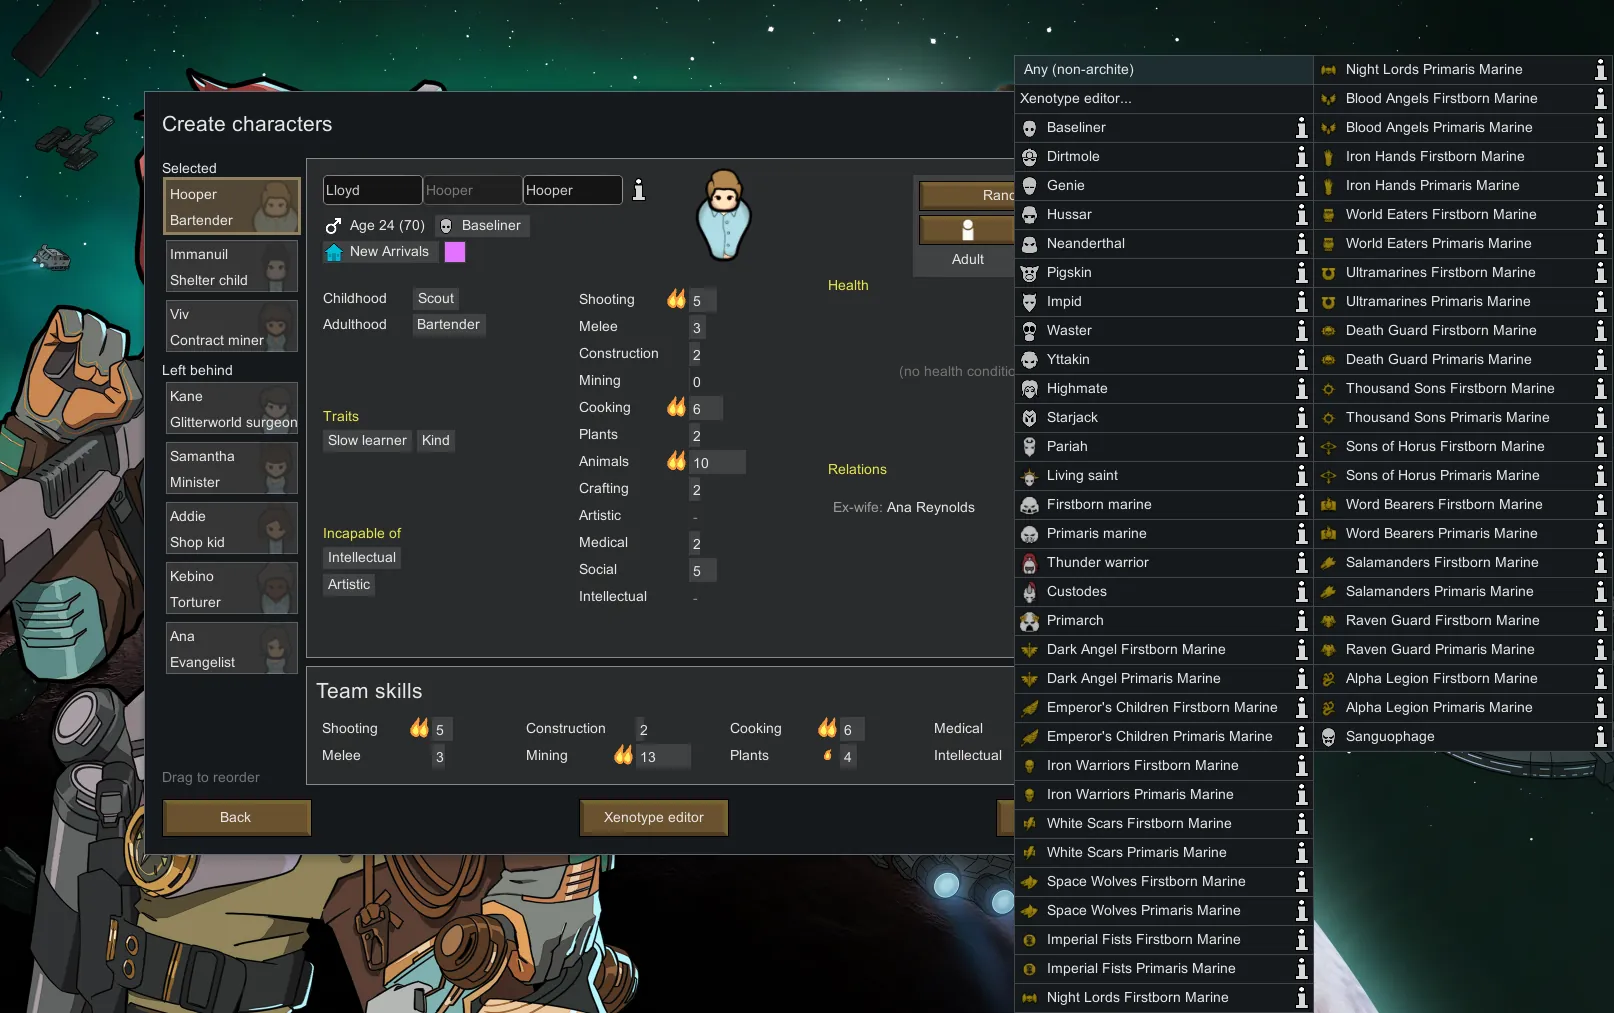Show info for Custodes xenotype

pyautogui.click(x=1301, y=592)
